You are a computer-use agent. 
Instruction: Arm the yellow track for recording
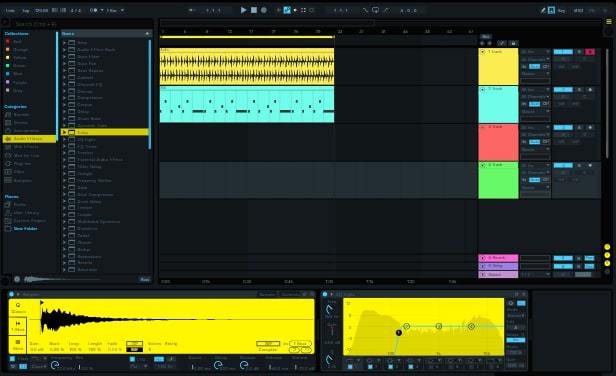coord(590,52)
